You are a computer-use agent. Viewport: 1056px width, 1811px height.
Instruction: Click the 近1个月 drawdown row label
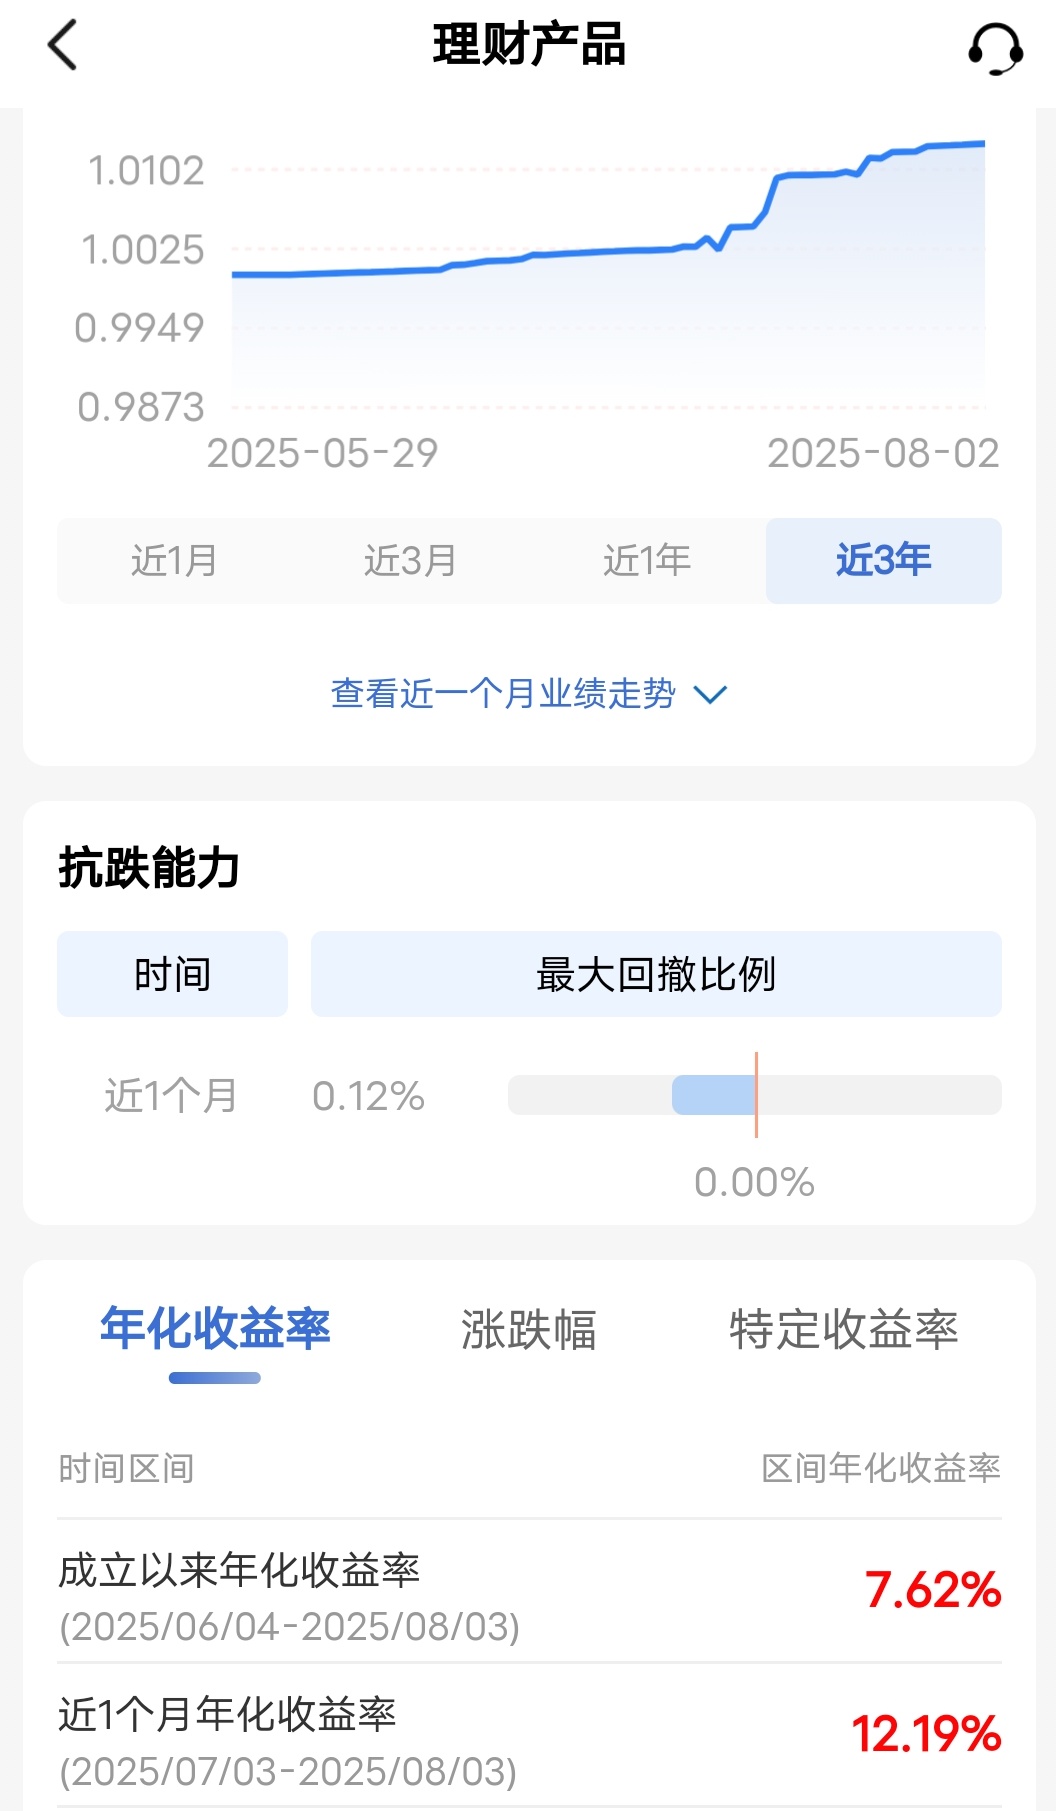[171, 1096]
